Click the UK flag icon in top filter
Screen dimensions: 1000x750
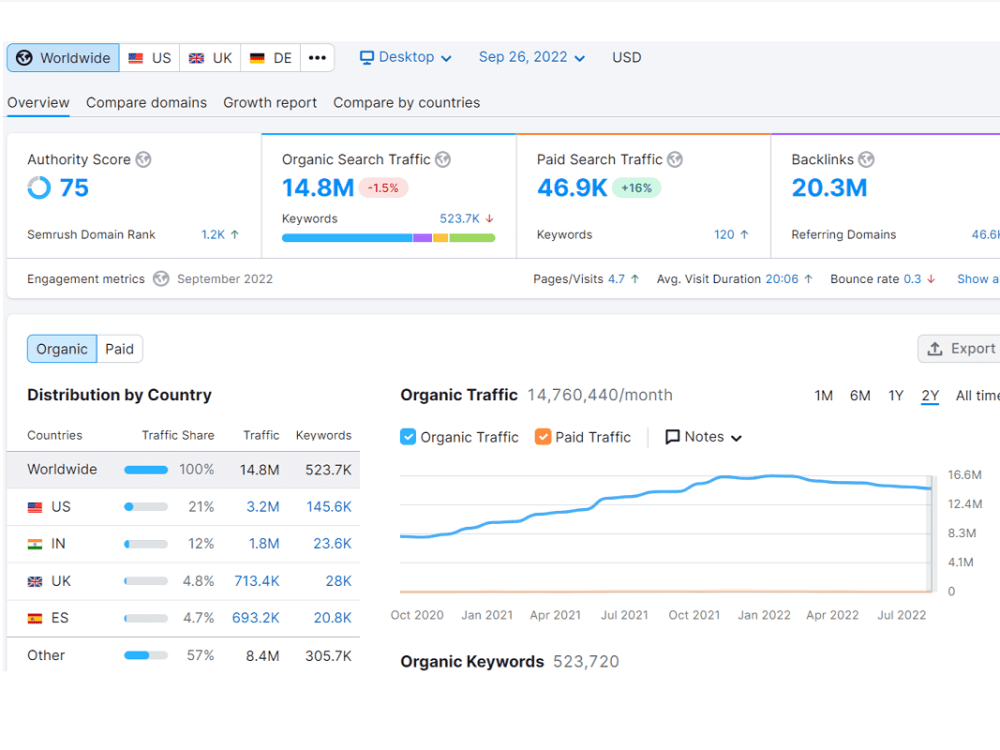coord(196,58)
